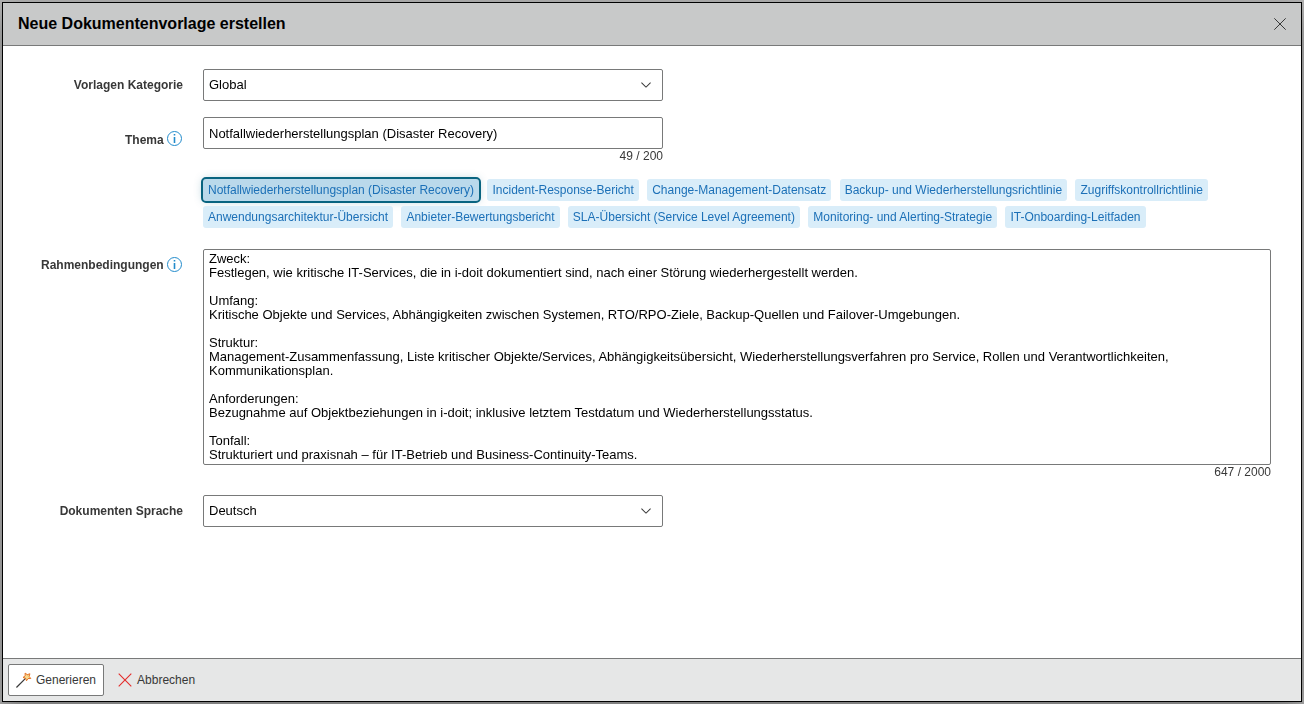1304x704 pixels.
Task: Click the 49 / 200 character counter
Action: click(x=641, y=156)
